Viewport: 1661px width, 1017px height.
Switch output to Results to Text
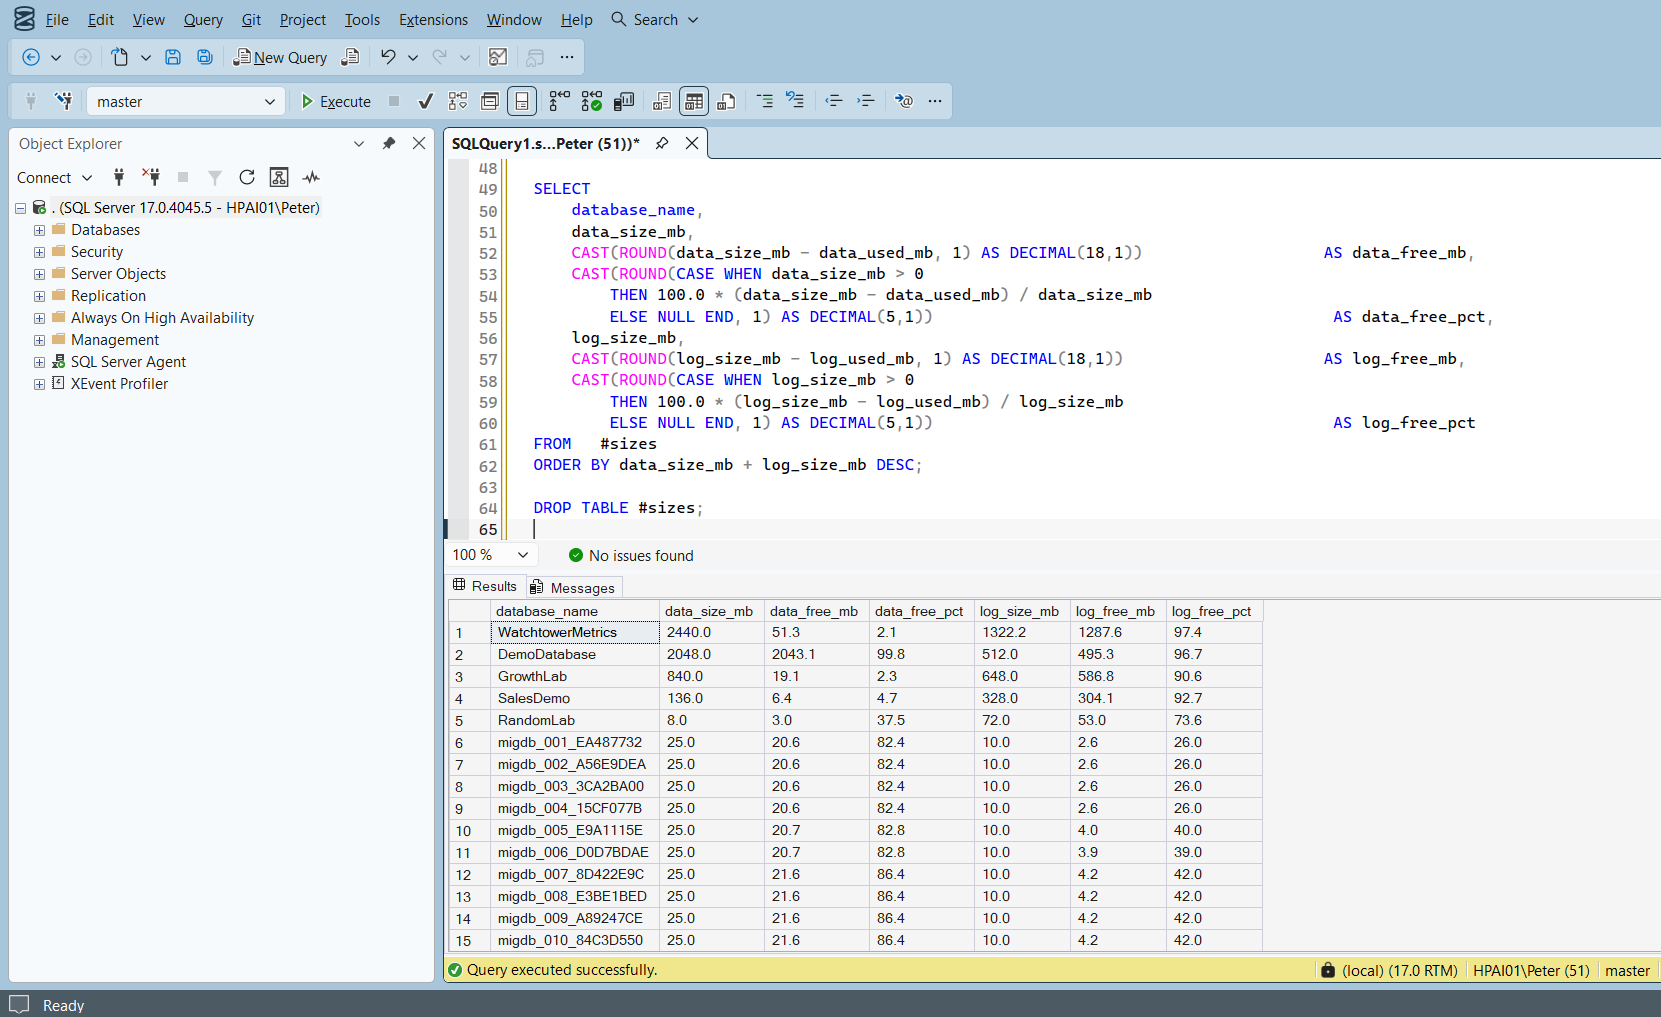tap(662, 101)
